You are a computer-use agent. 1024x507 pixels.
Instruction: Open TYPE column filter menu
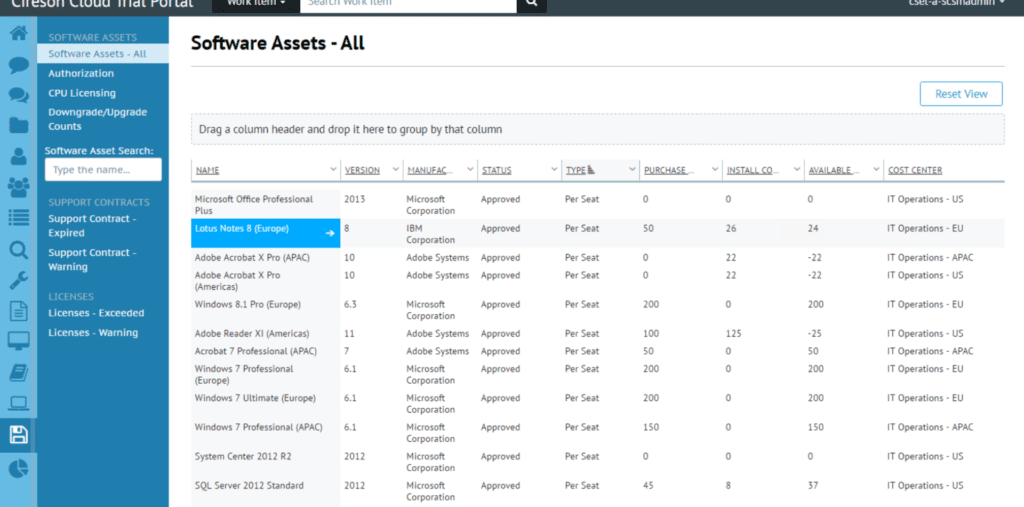pos(632,170)
